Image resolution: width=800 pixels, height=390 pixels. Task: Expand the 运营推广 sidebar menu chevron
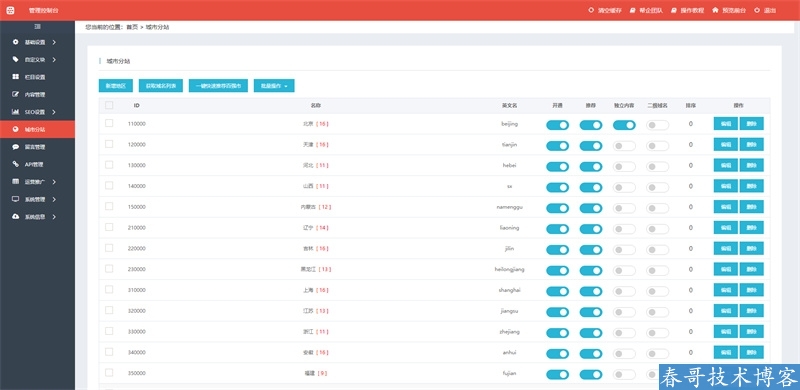pos(54,182)
